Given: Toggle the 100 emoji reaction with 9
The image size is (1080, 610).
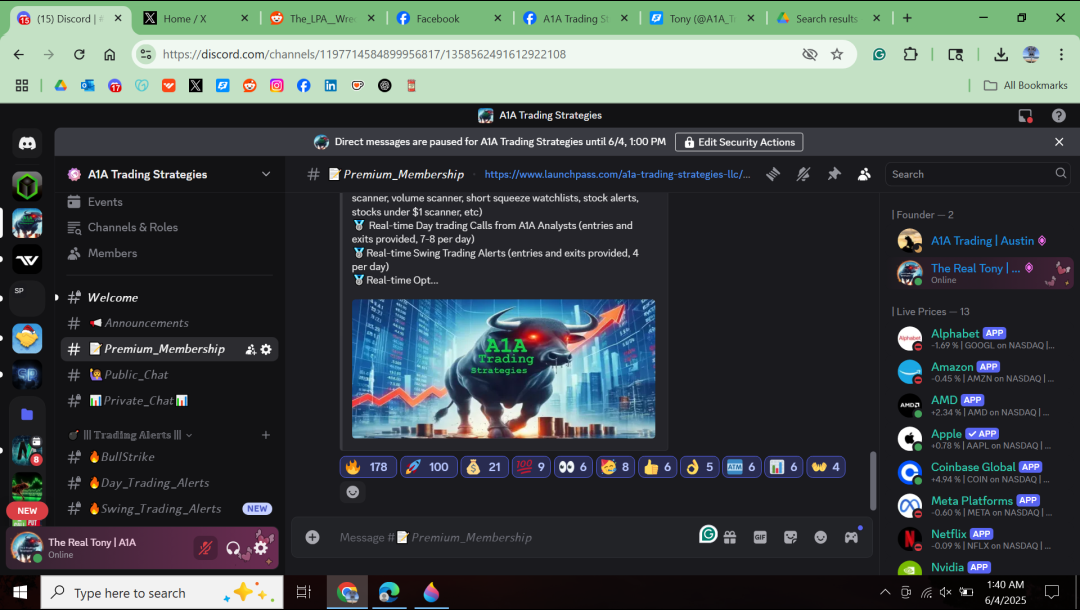Looking at the screenshot, I should (x=531, y=467).
